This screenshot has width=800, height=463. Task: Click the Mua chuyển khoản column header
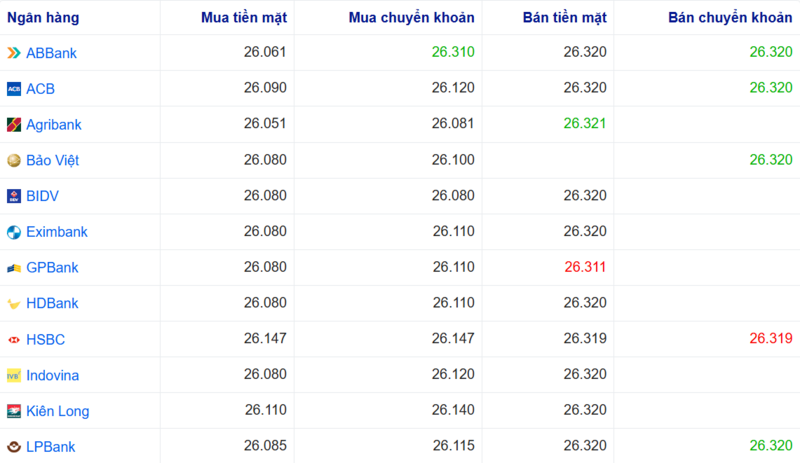[412, 18]
